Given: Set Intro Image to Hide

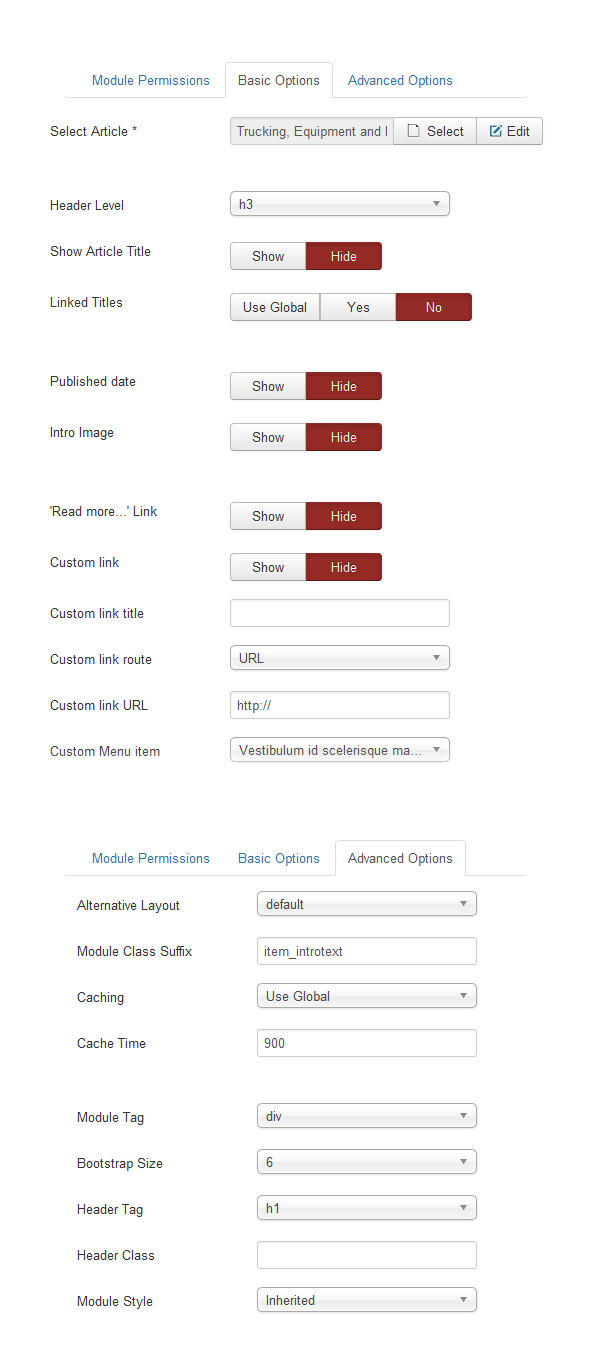Looking at the screenshot, I should click(x=344, y=437).
